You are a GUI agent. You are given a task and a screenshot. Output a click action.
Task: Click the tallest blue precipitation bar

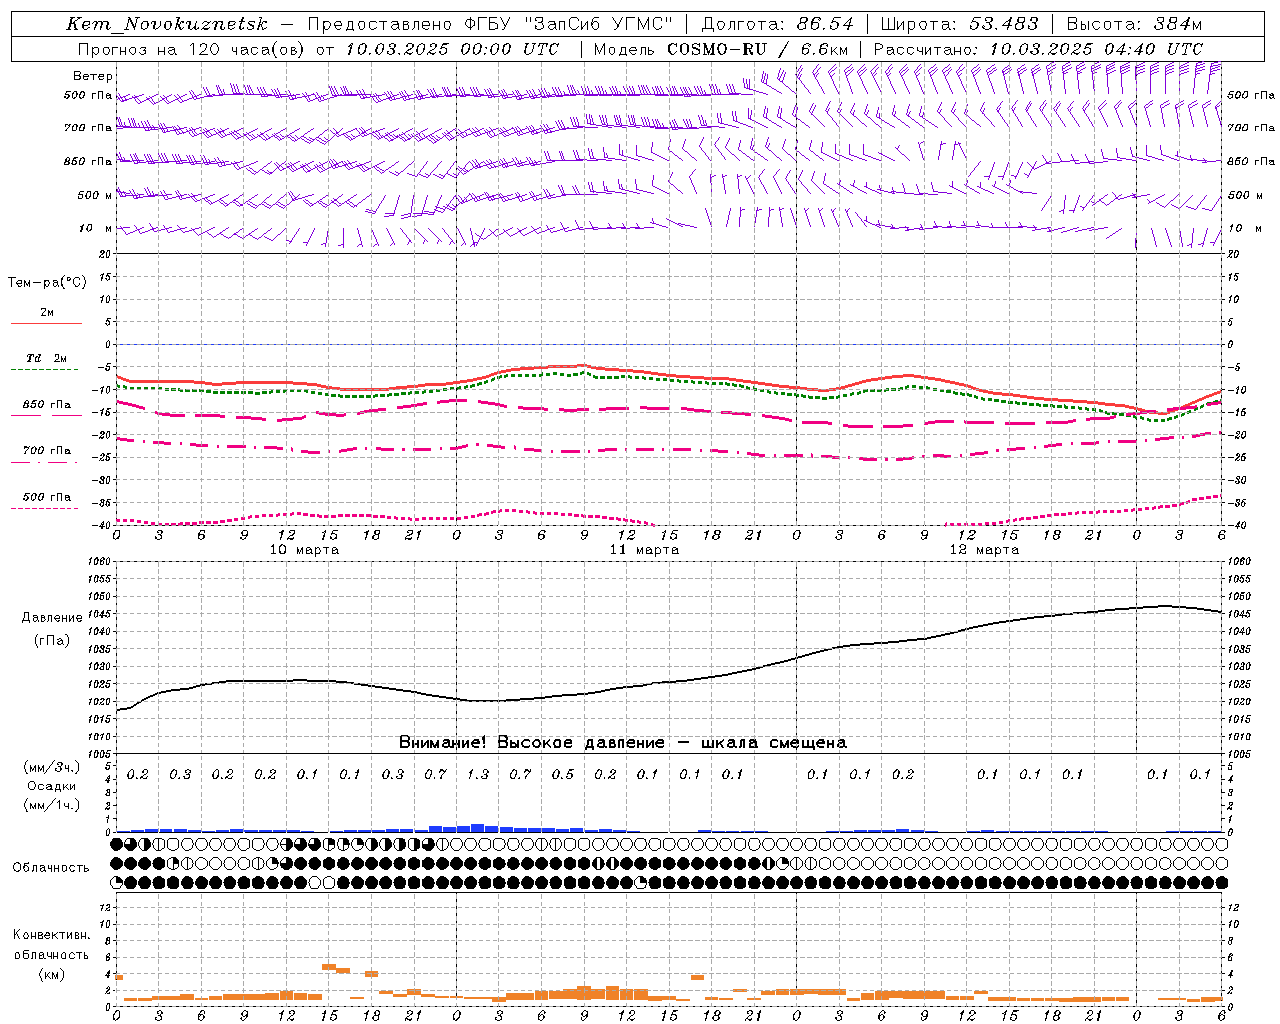(x=477, y=828)
